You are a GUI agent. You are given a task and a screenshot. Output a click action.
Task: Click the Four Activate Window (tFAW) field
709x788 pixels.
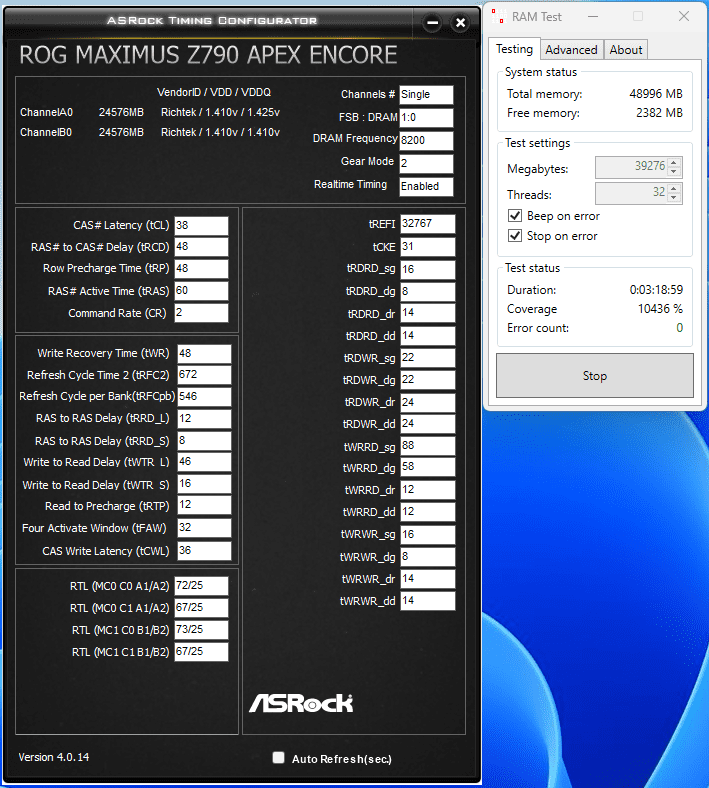click(x=205, y=528)
